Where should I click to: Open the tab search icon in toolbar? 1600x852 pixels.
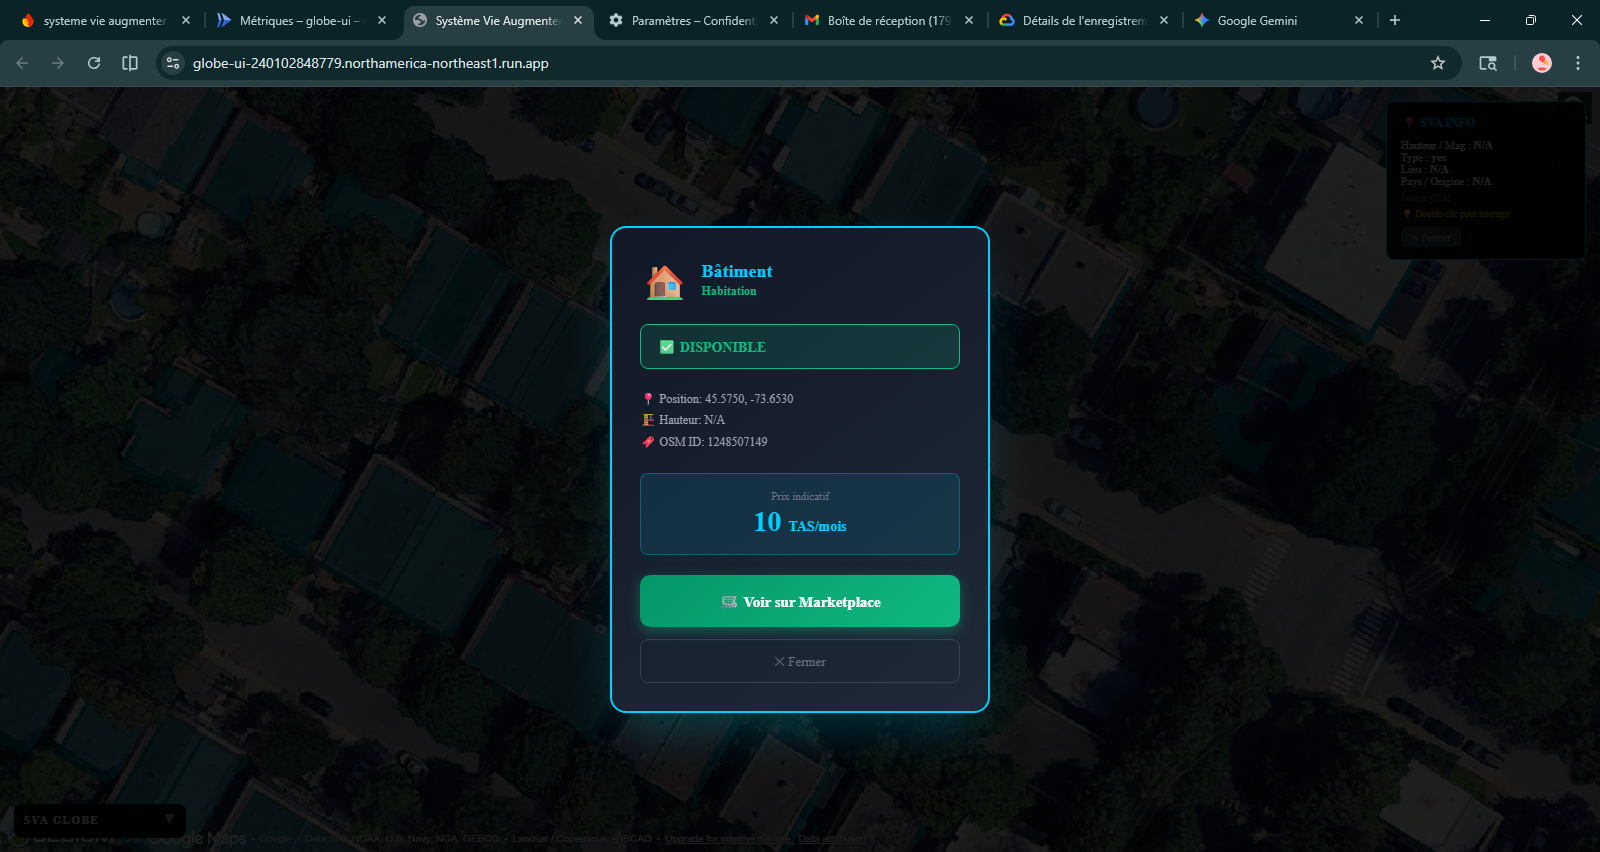coord(1488,63)
